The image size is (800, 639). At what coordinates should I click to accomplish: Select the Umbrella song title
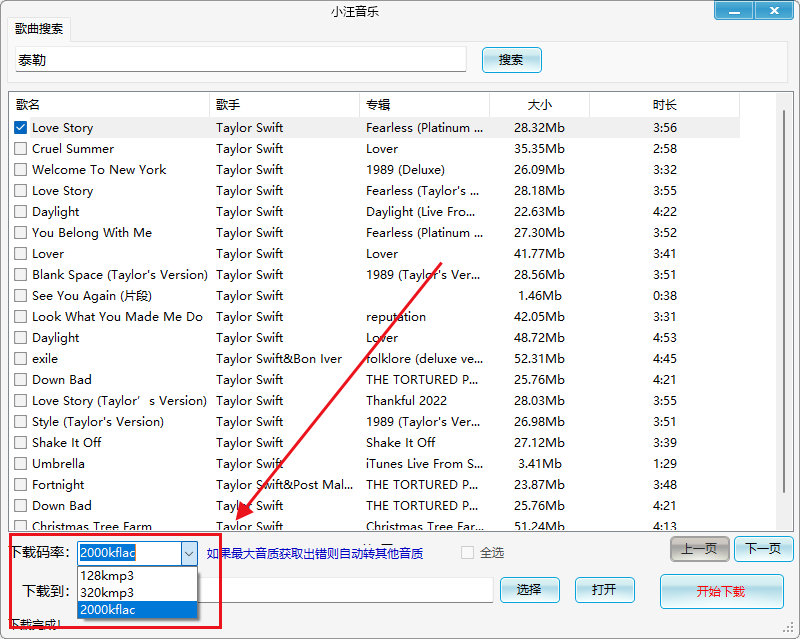point(58,463)
